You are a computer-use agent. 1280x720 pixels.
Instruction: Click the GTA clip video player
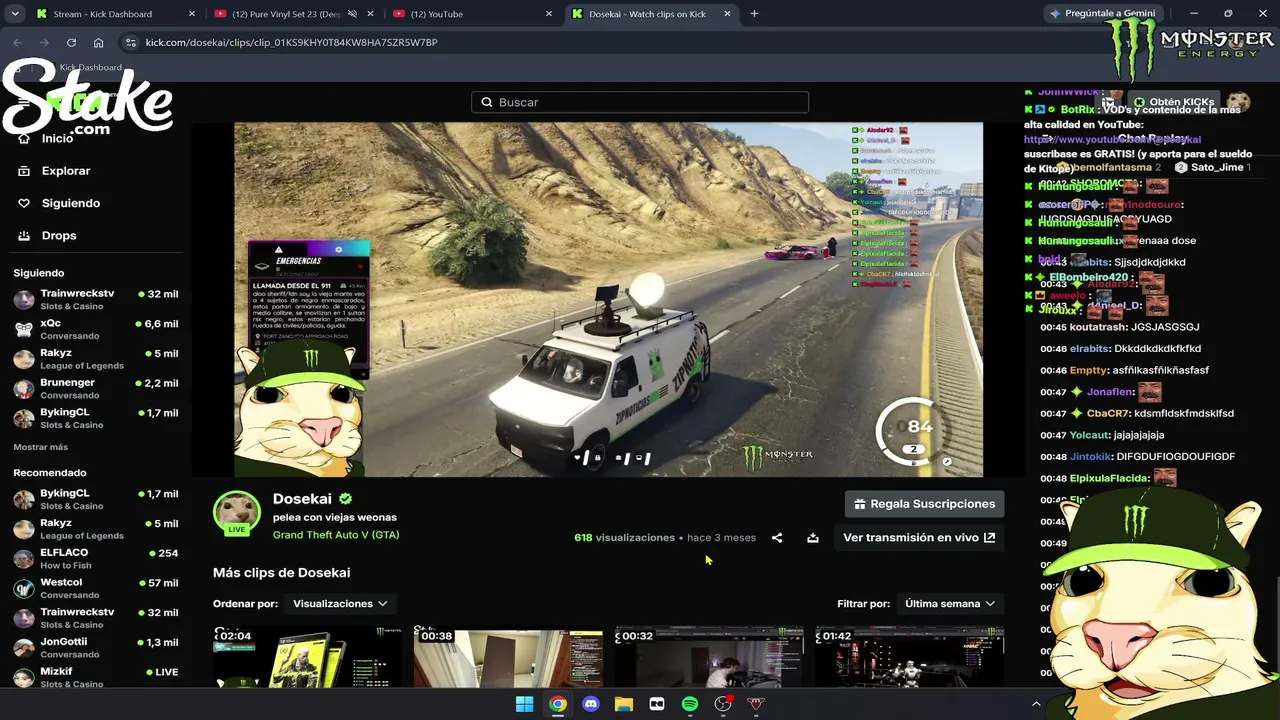click(x=608, y=300)
